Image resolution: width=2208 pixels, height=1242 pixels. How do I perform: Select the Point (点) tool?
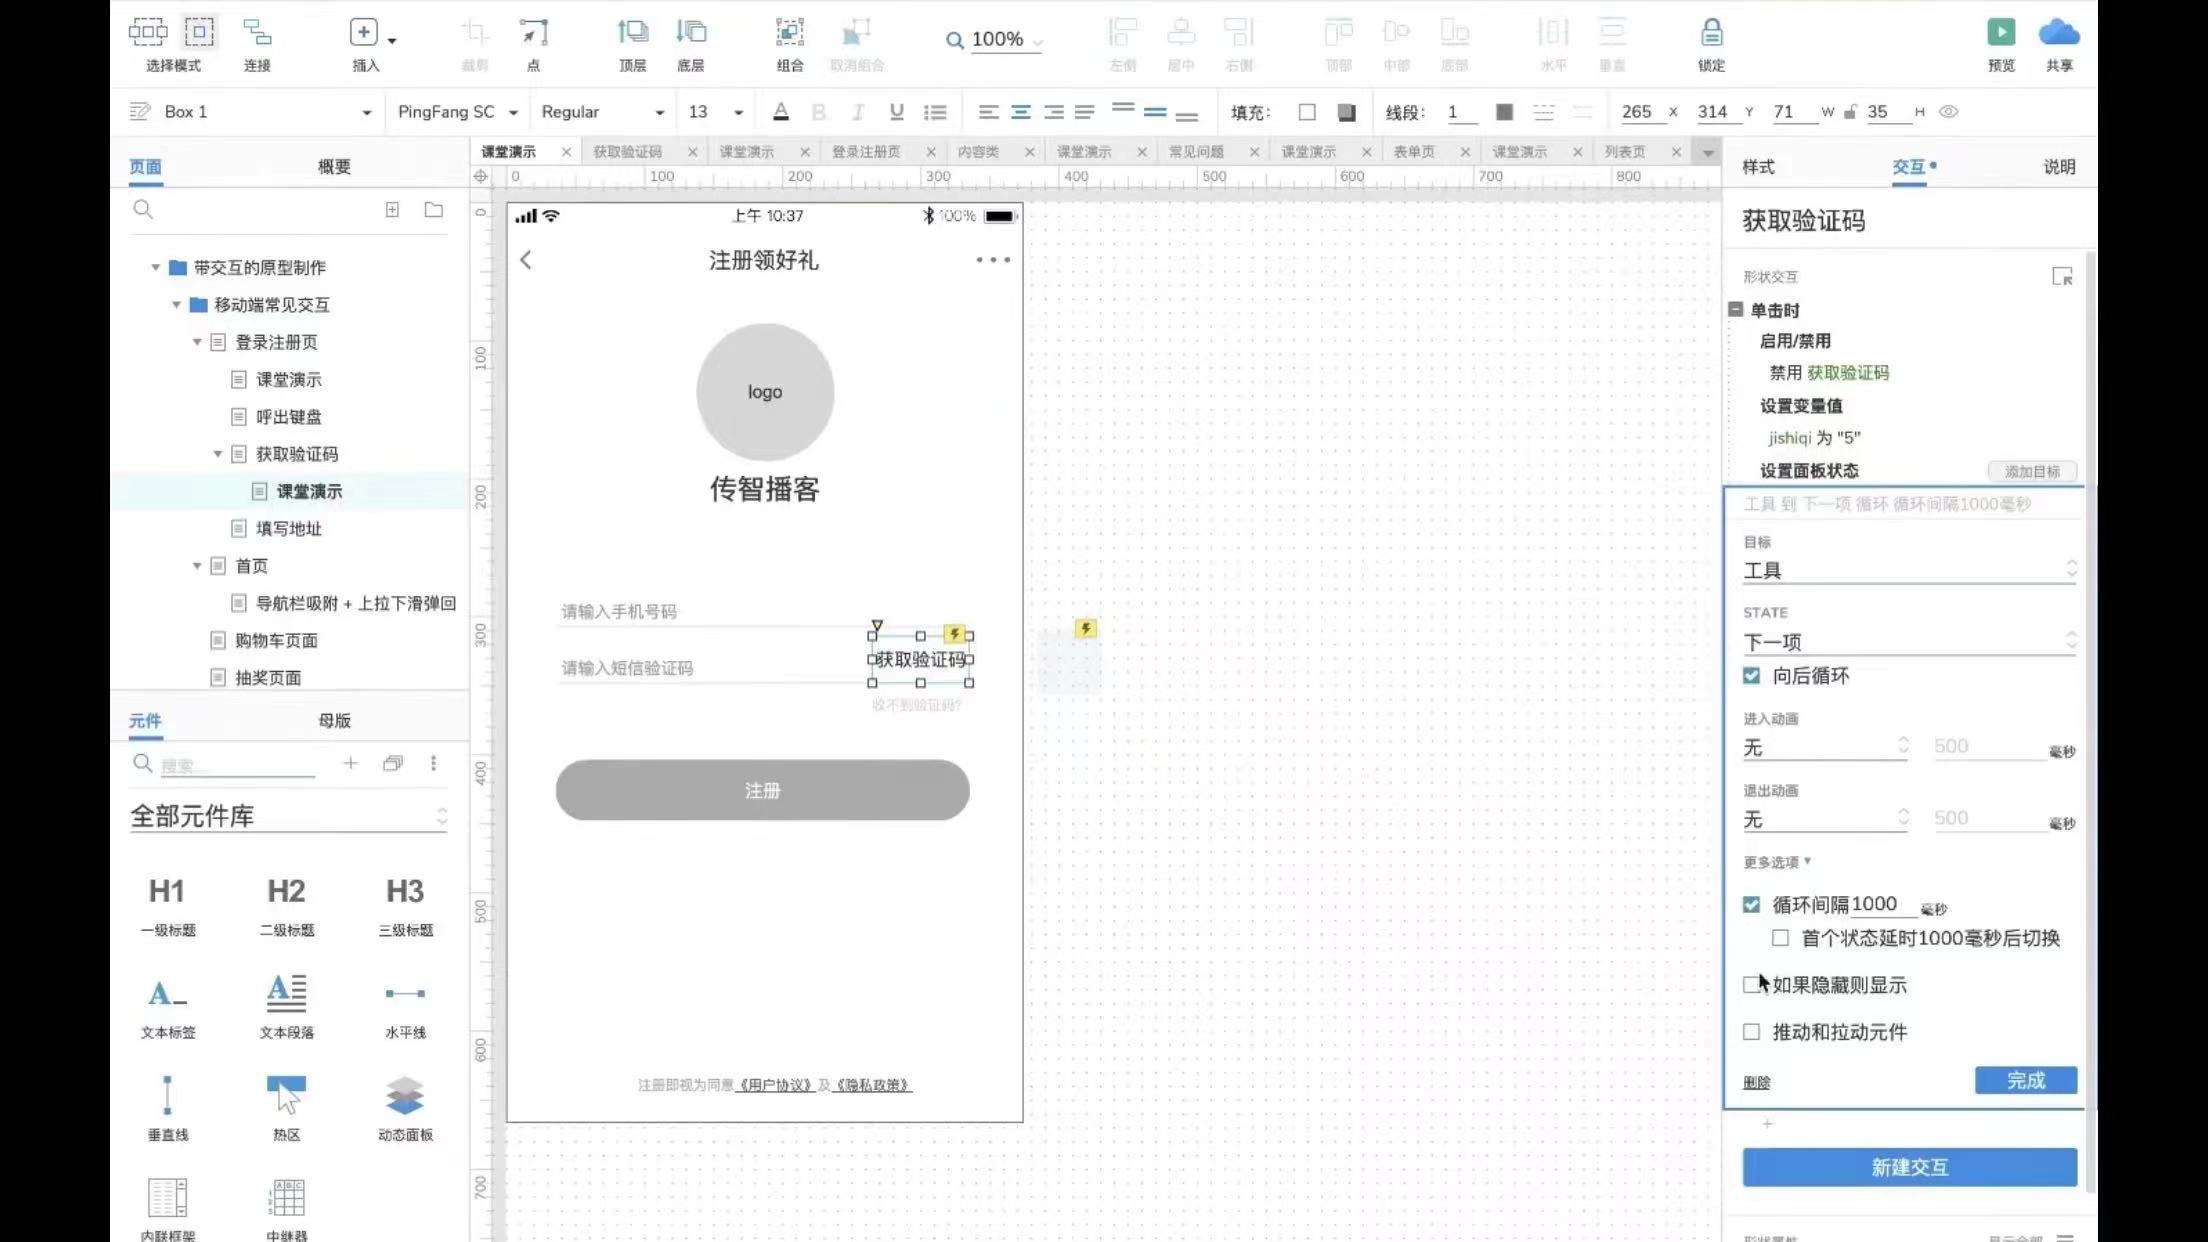(533, 33)
